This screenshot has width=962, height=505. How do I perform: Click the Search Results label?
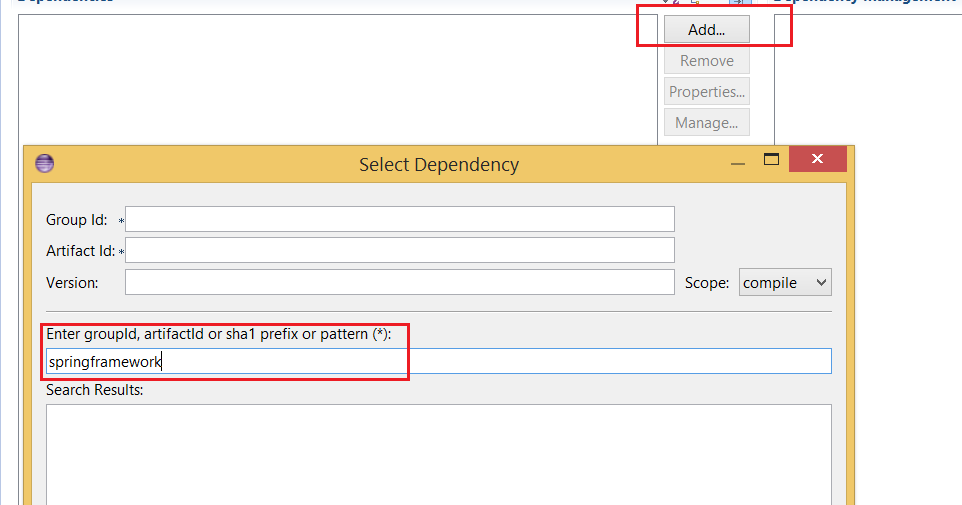(x=94, y=390)
